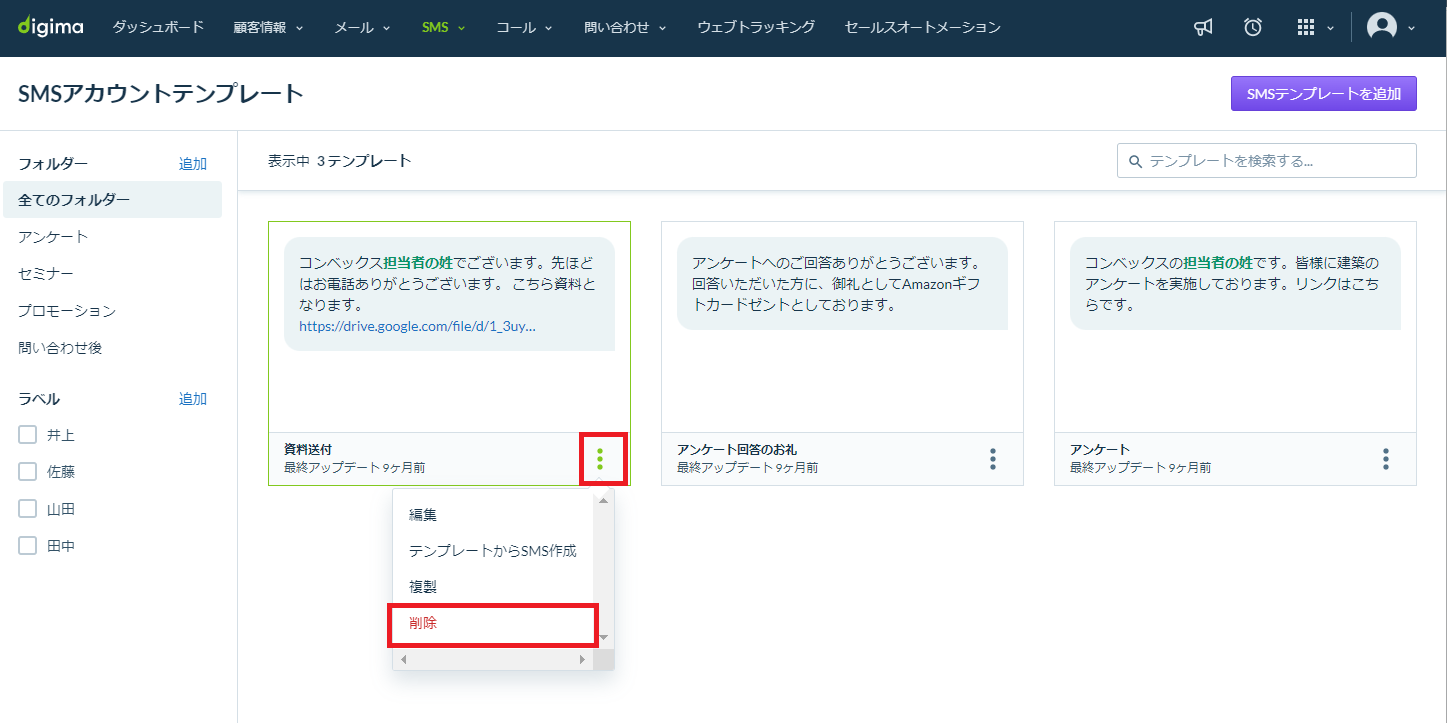Image resolution: width=1447 pixels, height=723 pixels.
Task: Click the user profile avatar icon
Action: (x=1382, y=27)
